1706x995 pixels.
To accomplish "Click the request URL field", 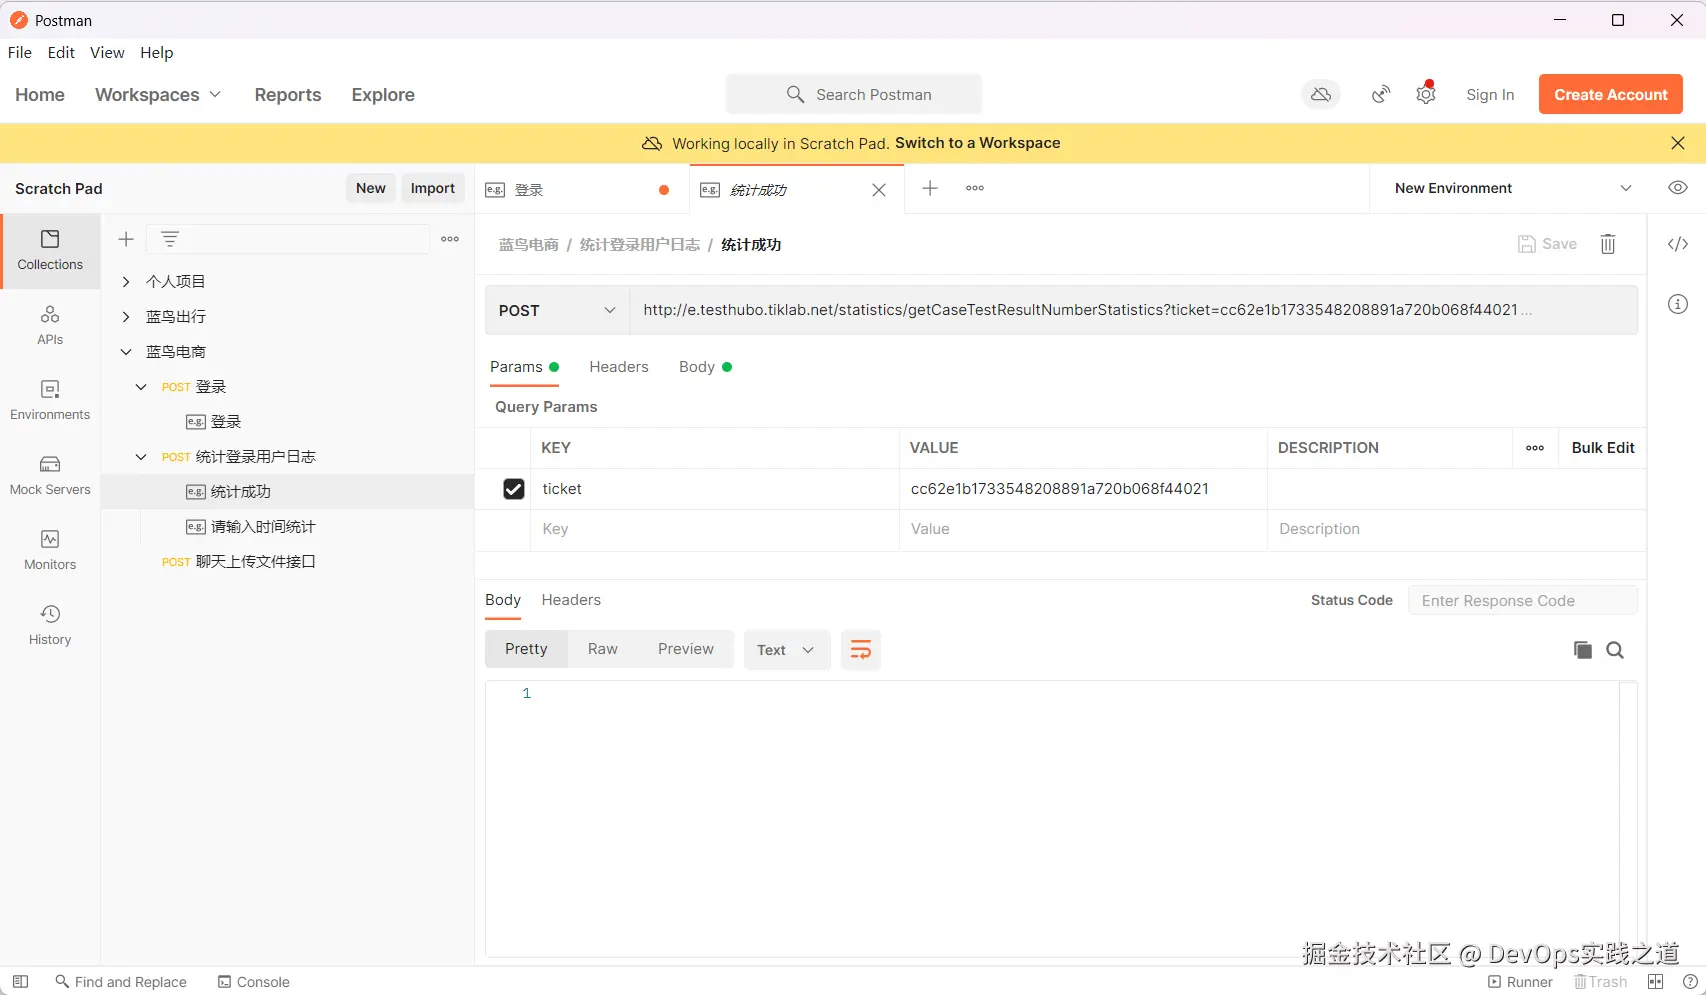I will tap(1133, 310).
